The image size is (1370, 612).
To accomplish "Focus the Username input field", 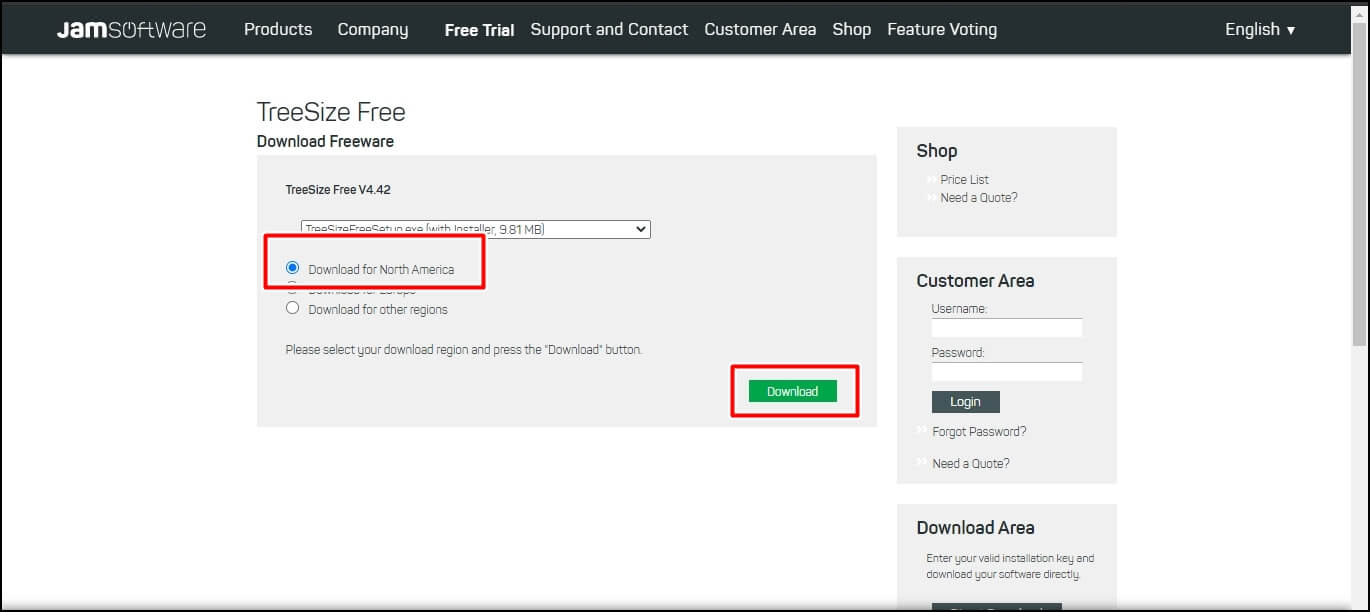I will pos(1007,328).
